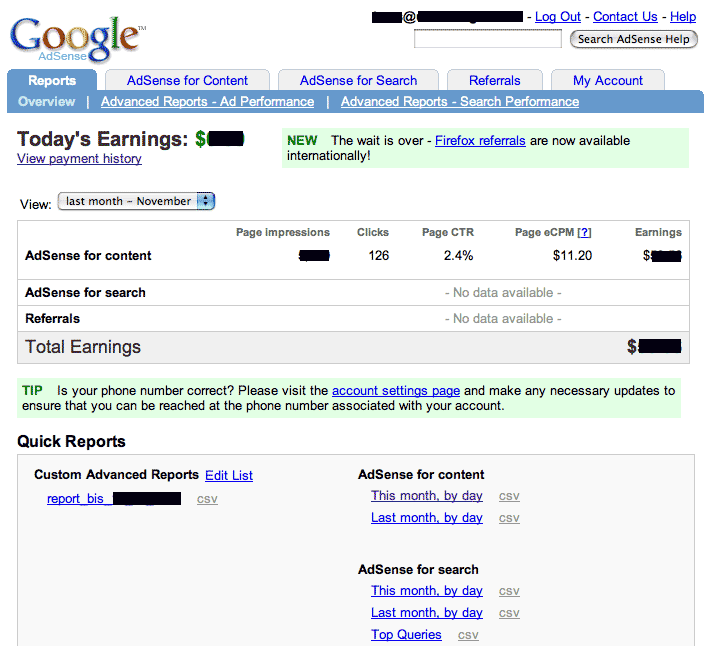
Task: Click the Clicks value 126
Action: [x=378, y=256]
